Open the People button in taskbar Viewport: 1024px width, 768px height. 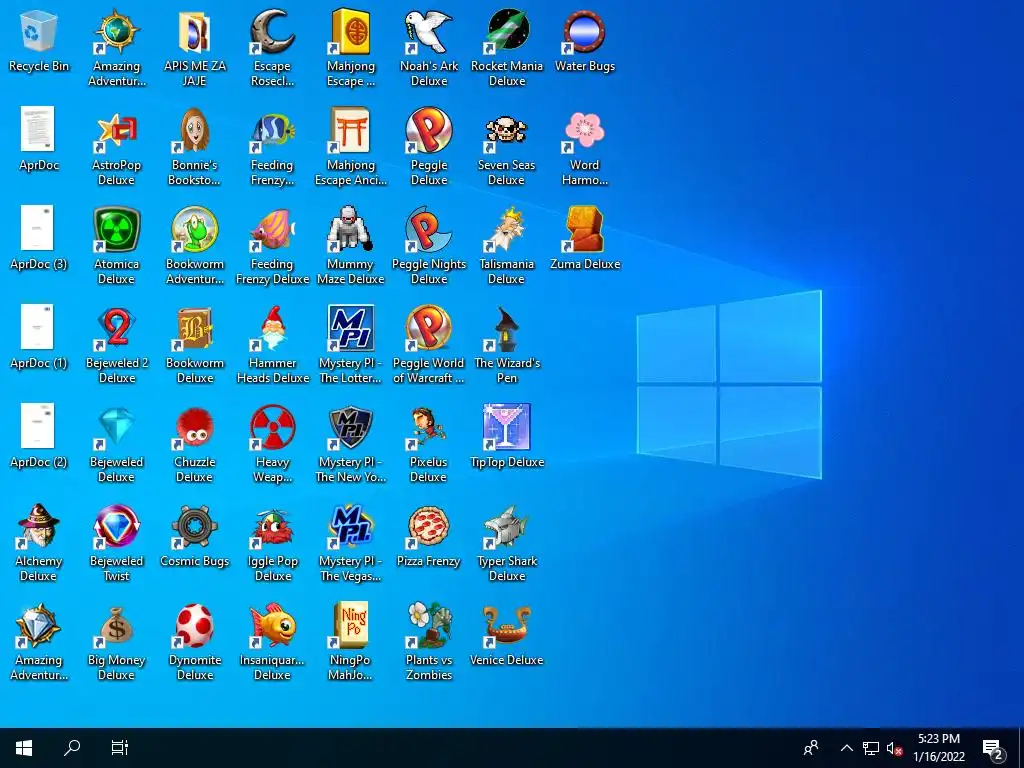[811, 748]
